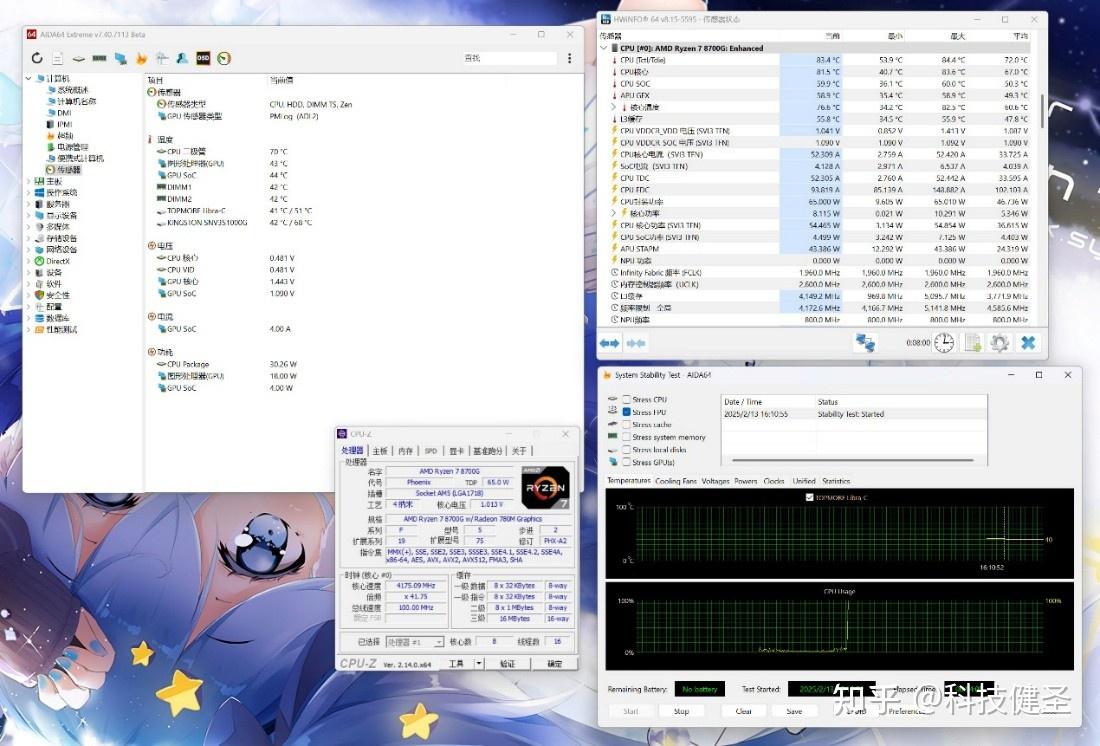This screenshot has width=1100, height=746.
Task: Enable the Stress CPU checkbox
Action: (626, 400)
